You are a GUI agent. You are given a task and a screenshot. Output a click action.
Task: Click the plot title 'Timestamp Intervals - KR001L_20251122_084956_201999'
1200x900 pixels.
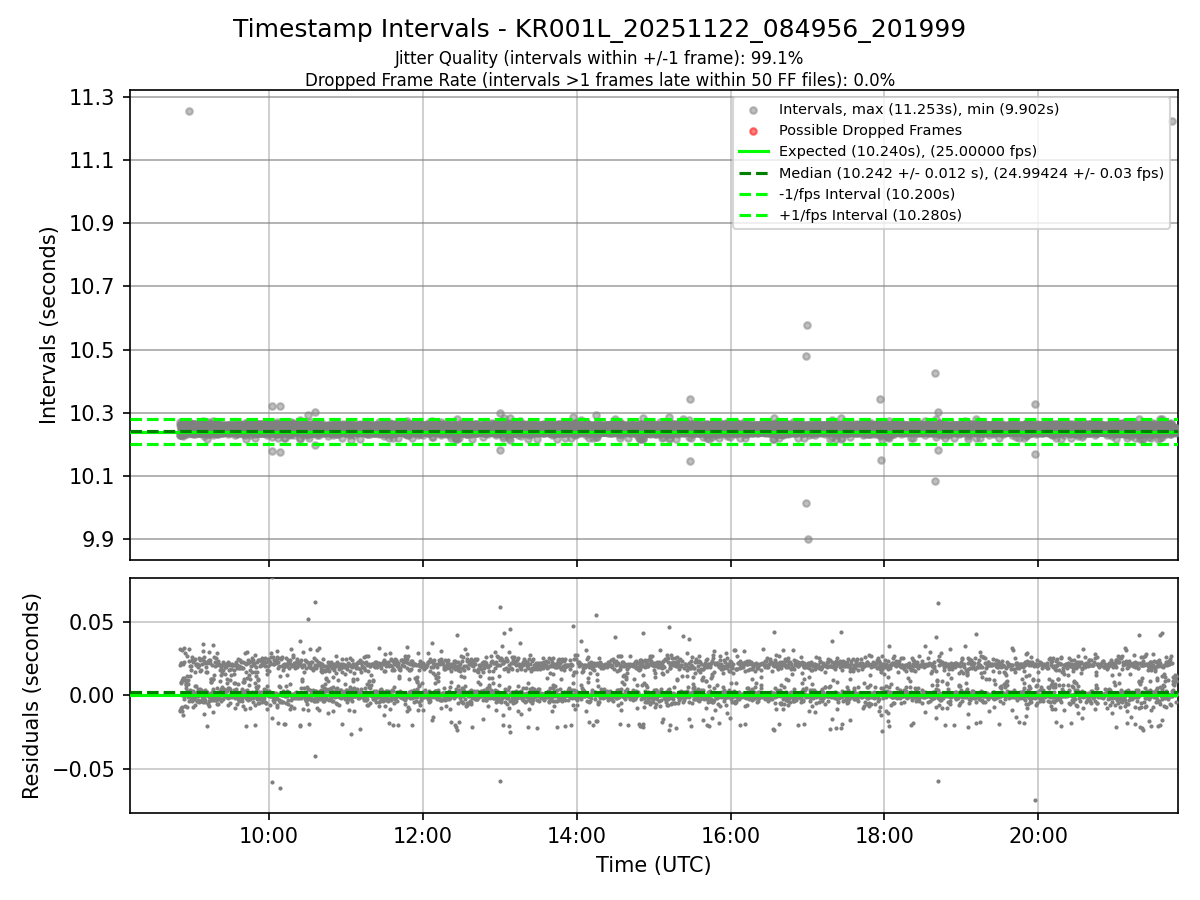(599, 29)
